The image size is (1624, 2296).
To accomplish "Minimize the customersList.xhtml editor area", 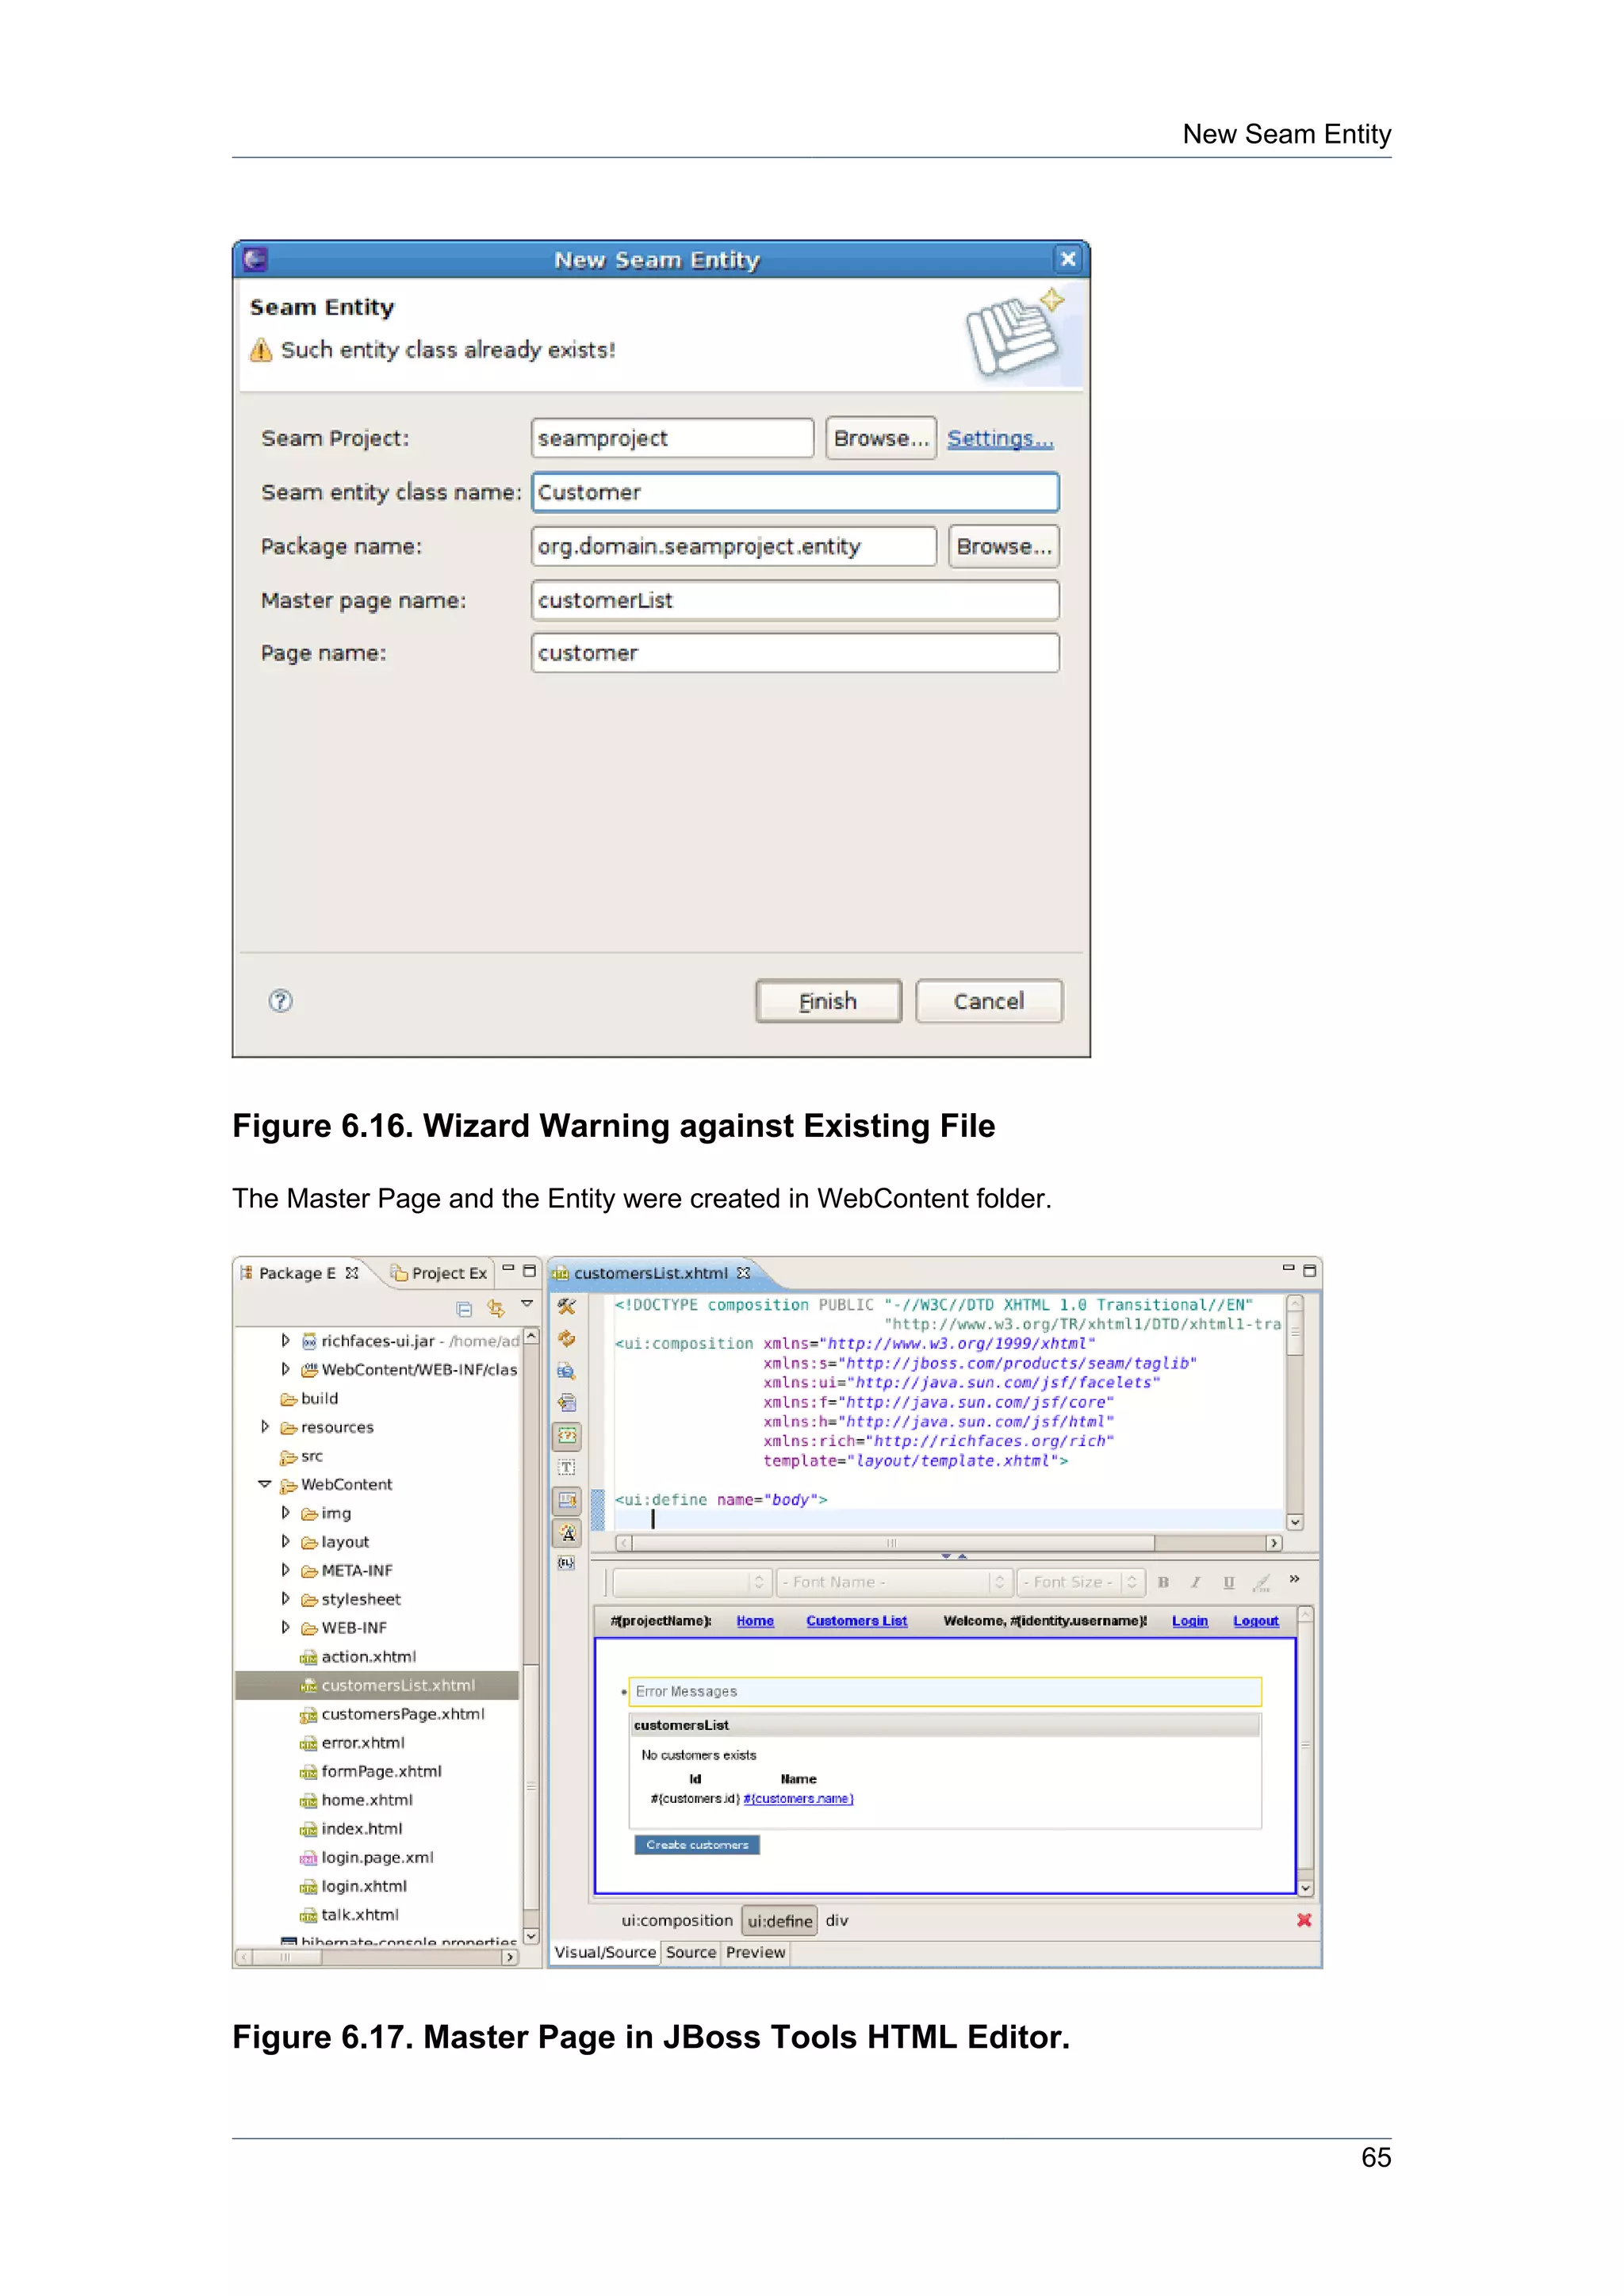I will coord(1288,1268).
